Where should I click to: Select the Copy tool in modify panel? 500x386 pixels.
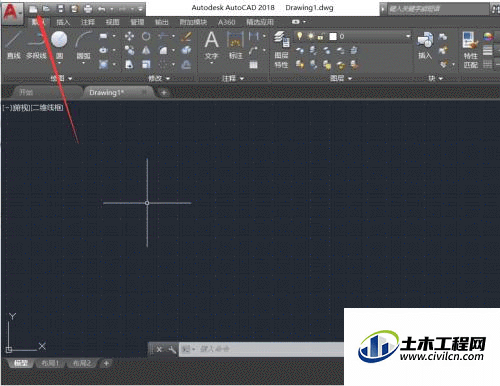(129, 50)
